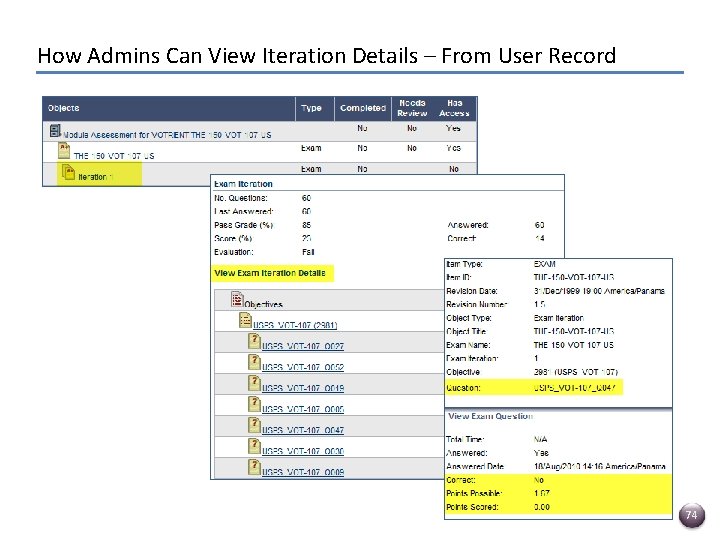Click the red Objectives list icon
Screen dimensions: 720x540
click(237, 299)
